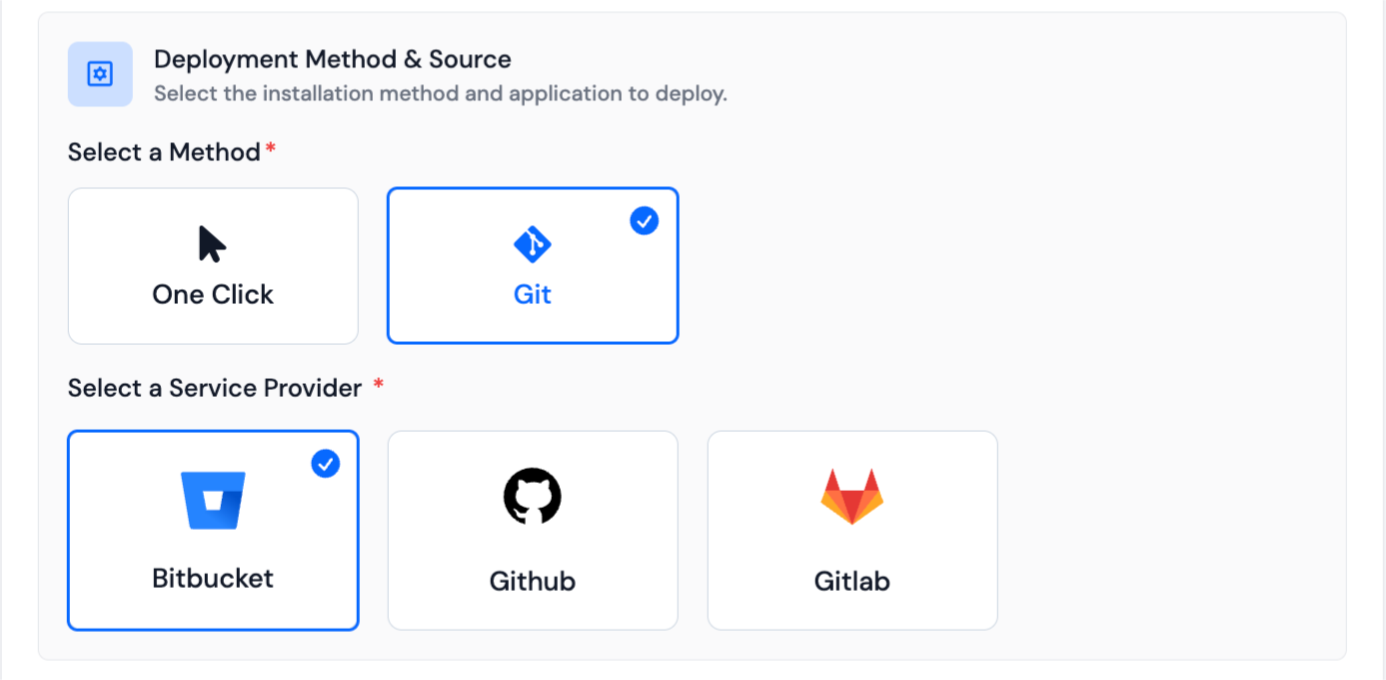Click the red asterisk beside Service Provider
Image resolution: width=1386 pixels, height=680 pixels.
pos(378,385)
